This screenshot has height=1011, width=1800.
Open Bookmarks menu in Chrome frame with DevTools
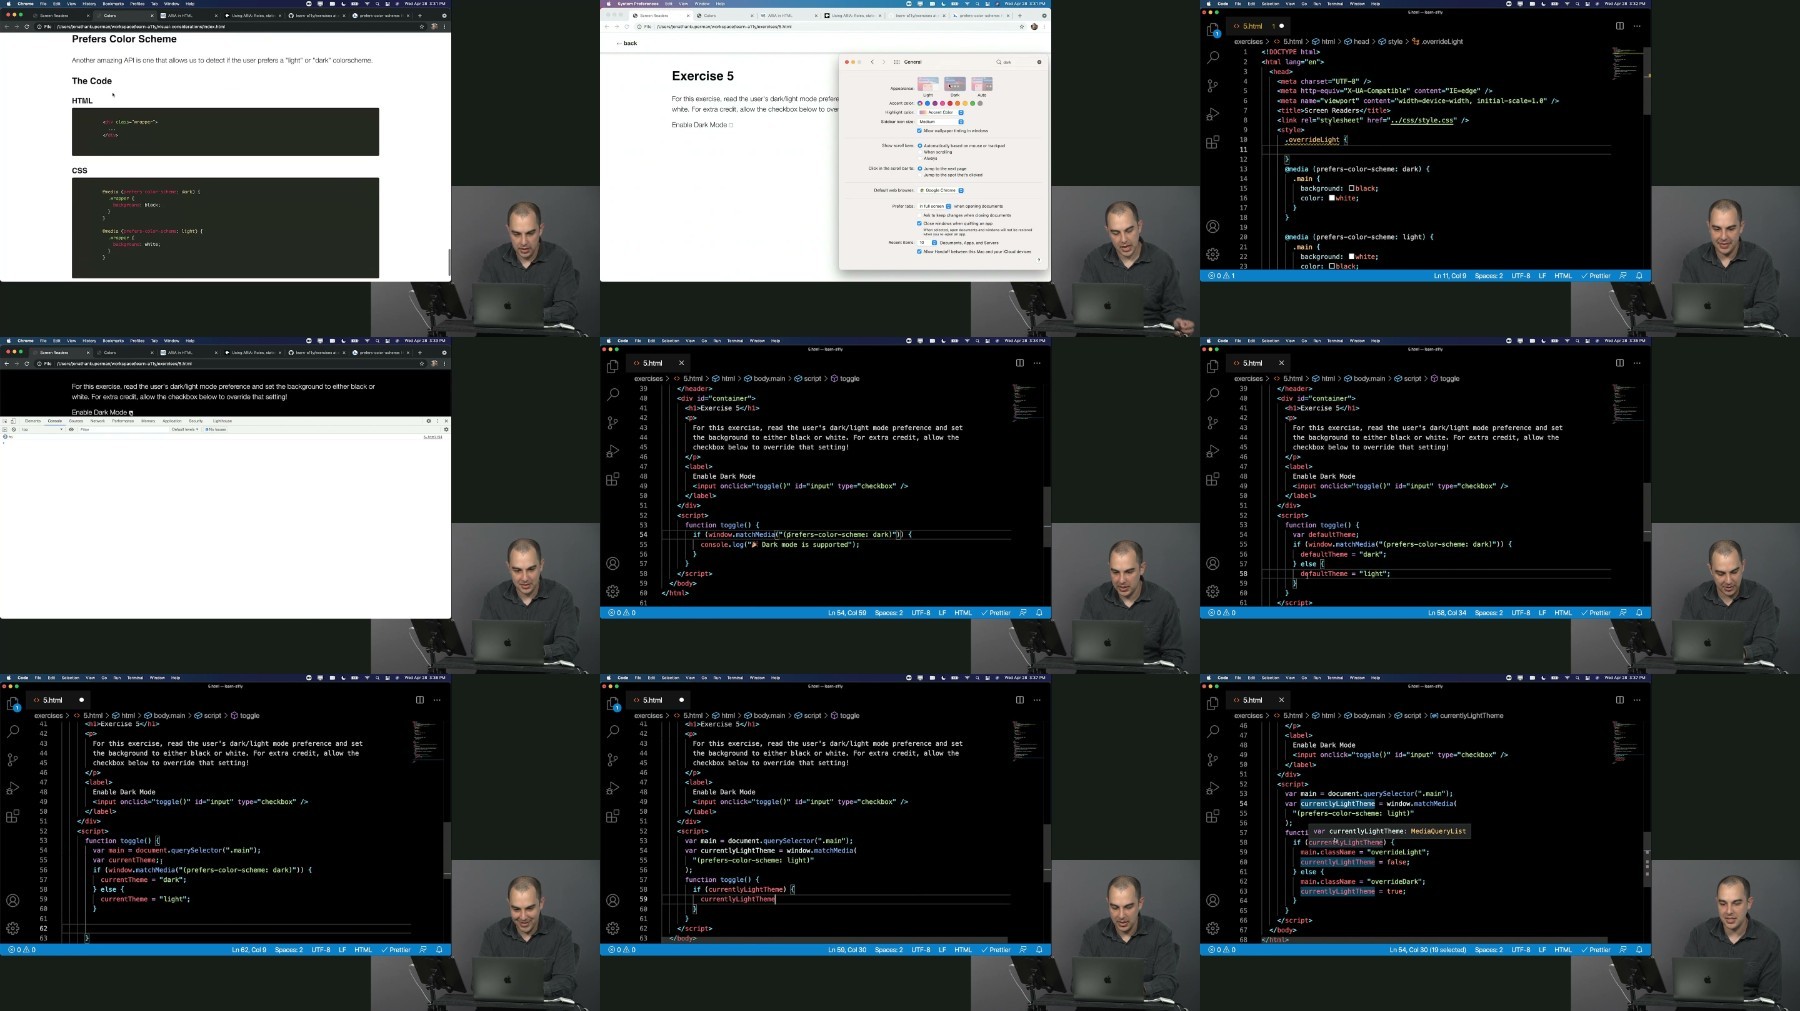tap(113, 341)
